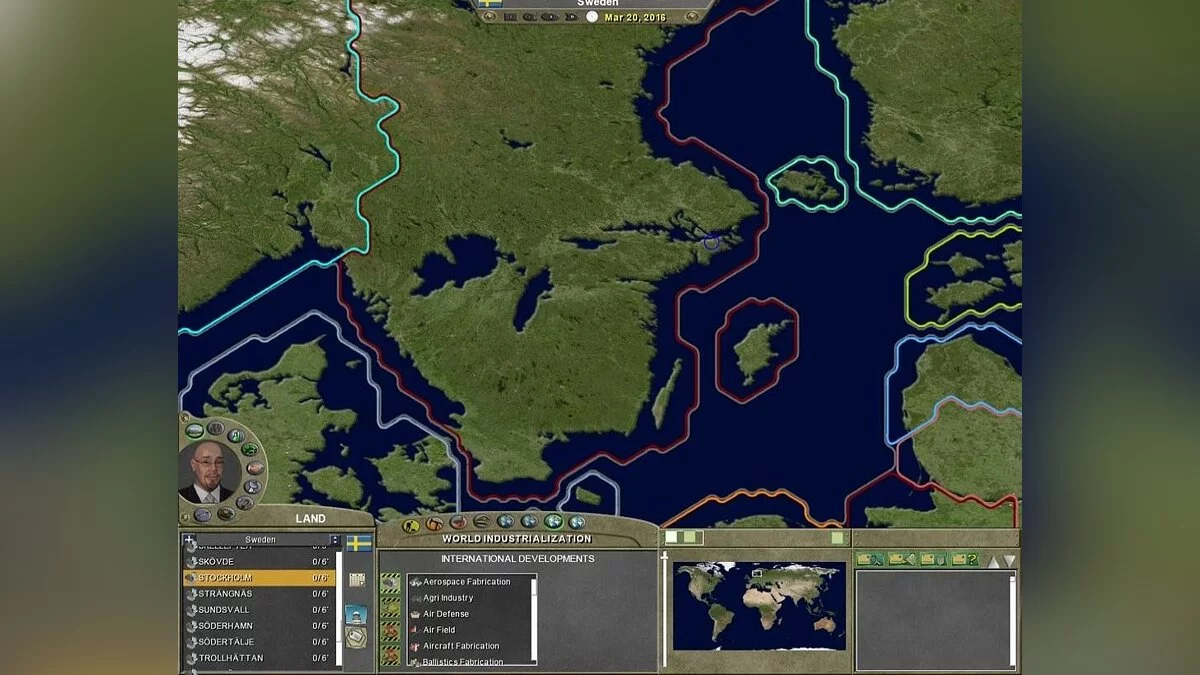The width and height of the screenshot is (1200, 675).
Task: Click the message panel scrollbar
Action: click(x=1013, y=620)
